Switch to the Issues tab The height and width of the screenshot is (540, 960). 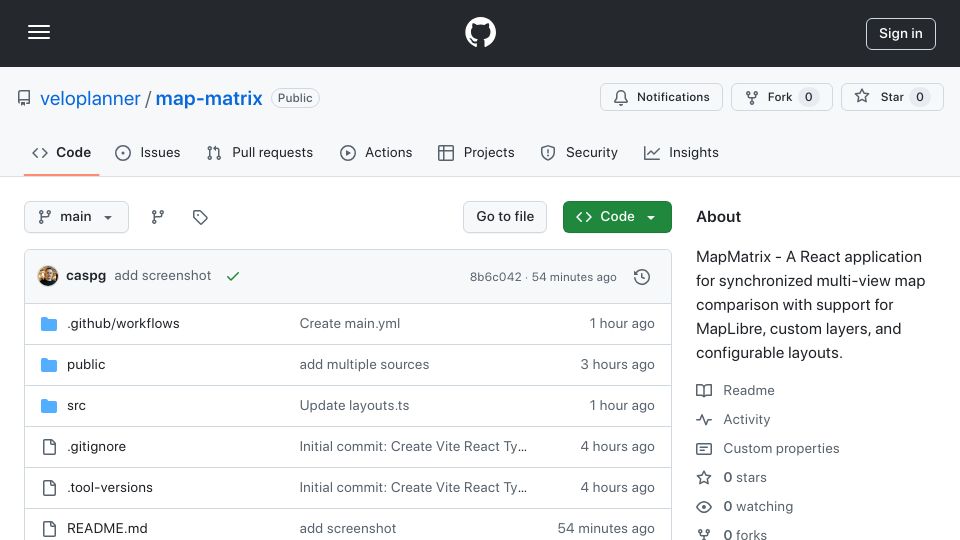pyautogui.click(x=148, y=152)
